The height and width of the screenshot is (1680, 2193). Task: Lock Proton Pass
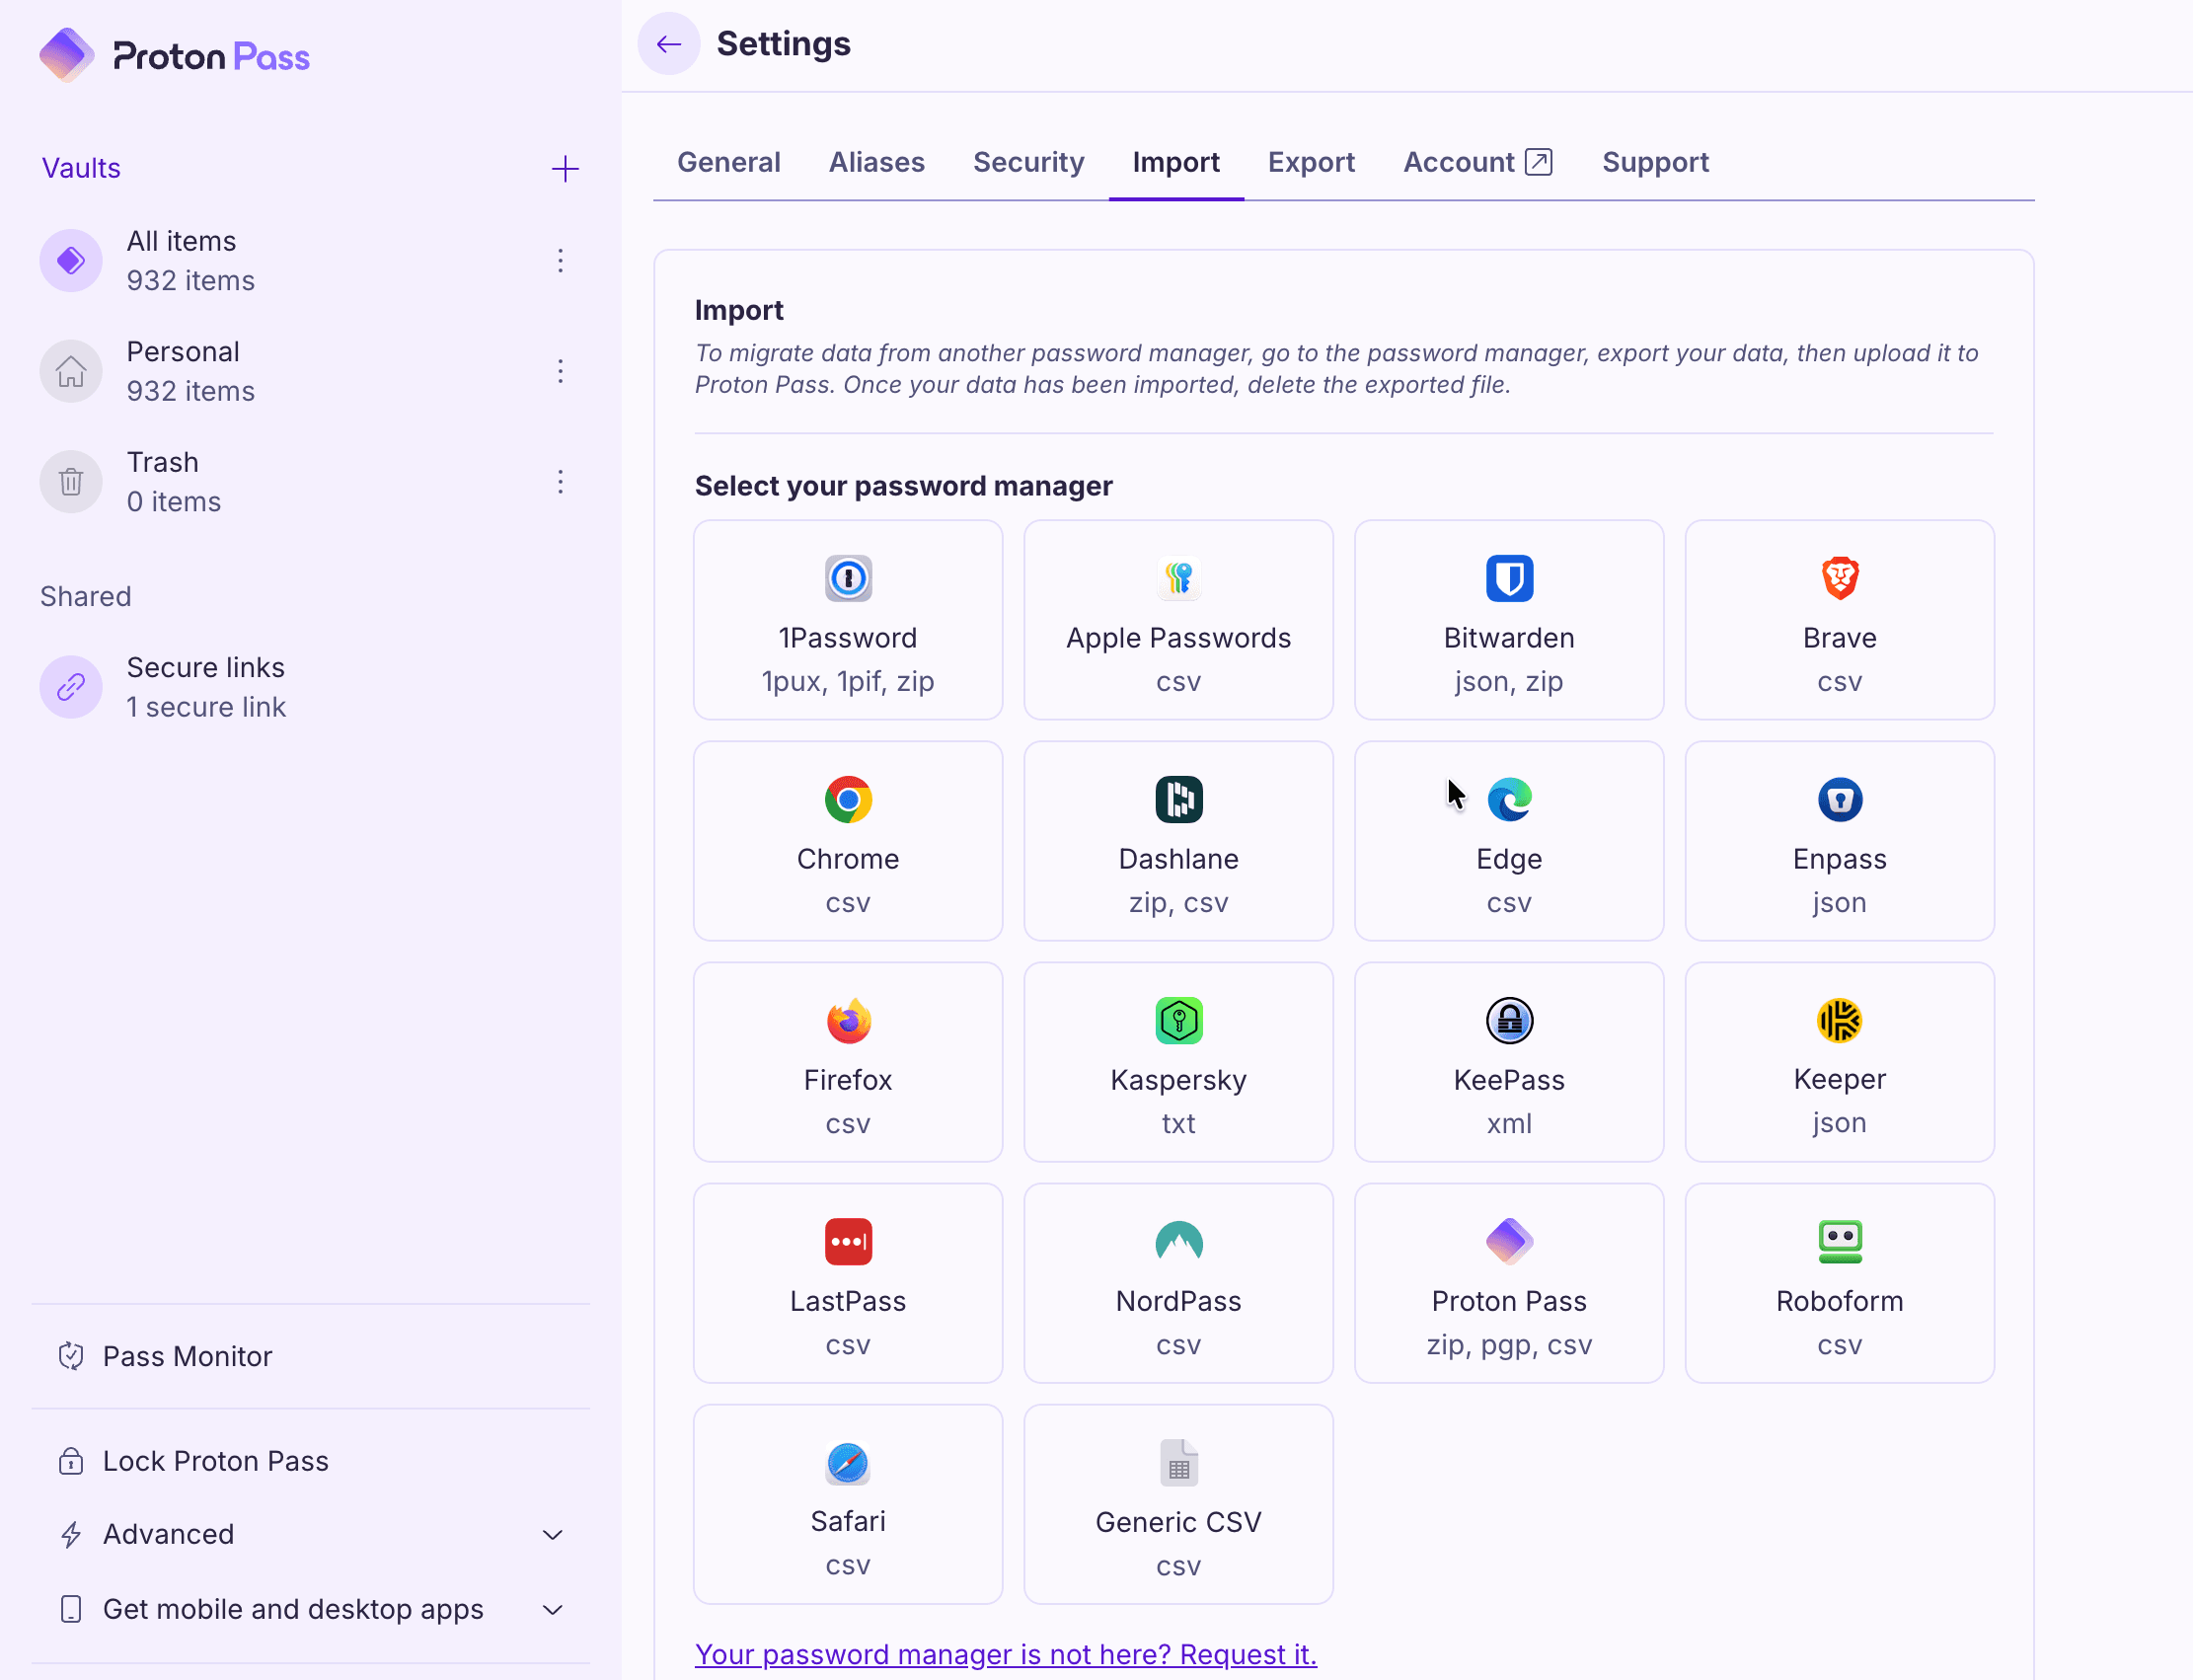coord(215,1461)
